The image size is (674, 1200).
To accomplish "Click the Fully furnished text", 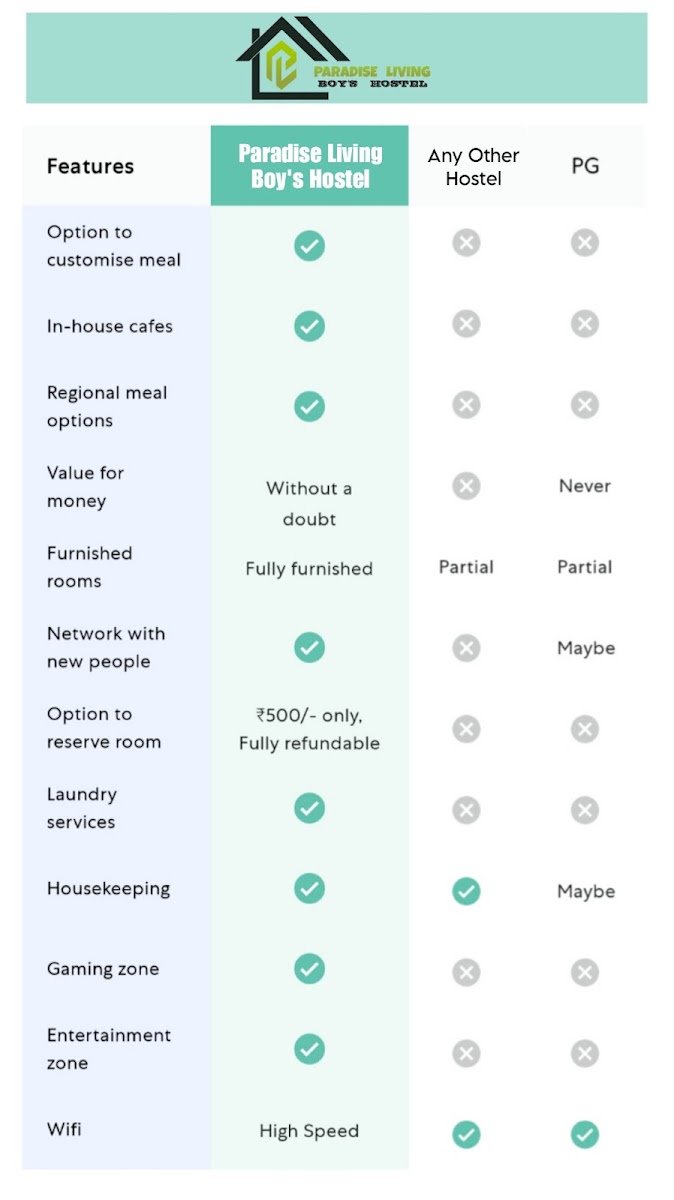I will pos(309,569).
